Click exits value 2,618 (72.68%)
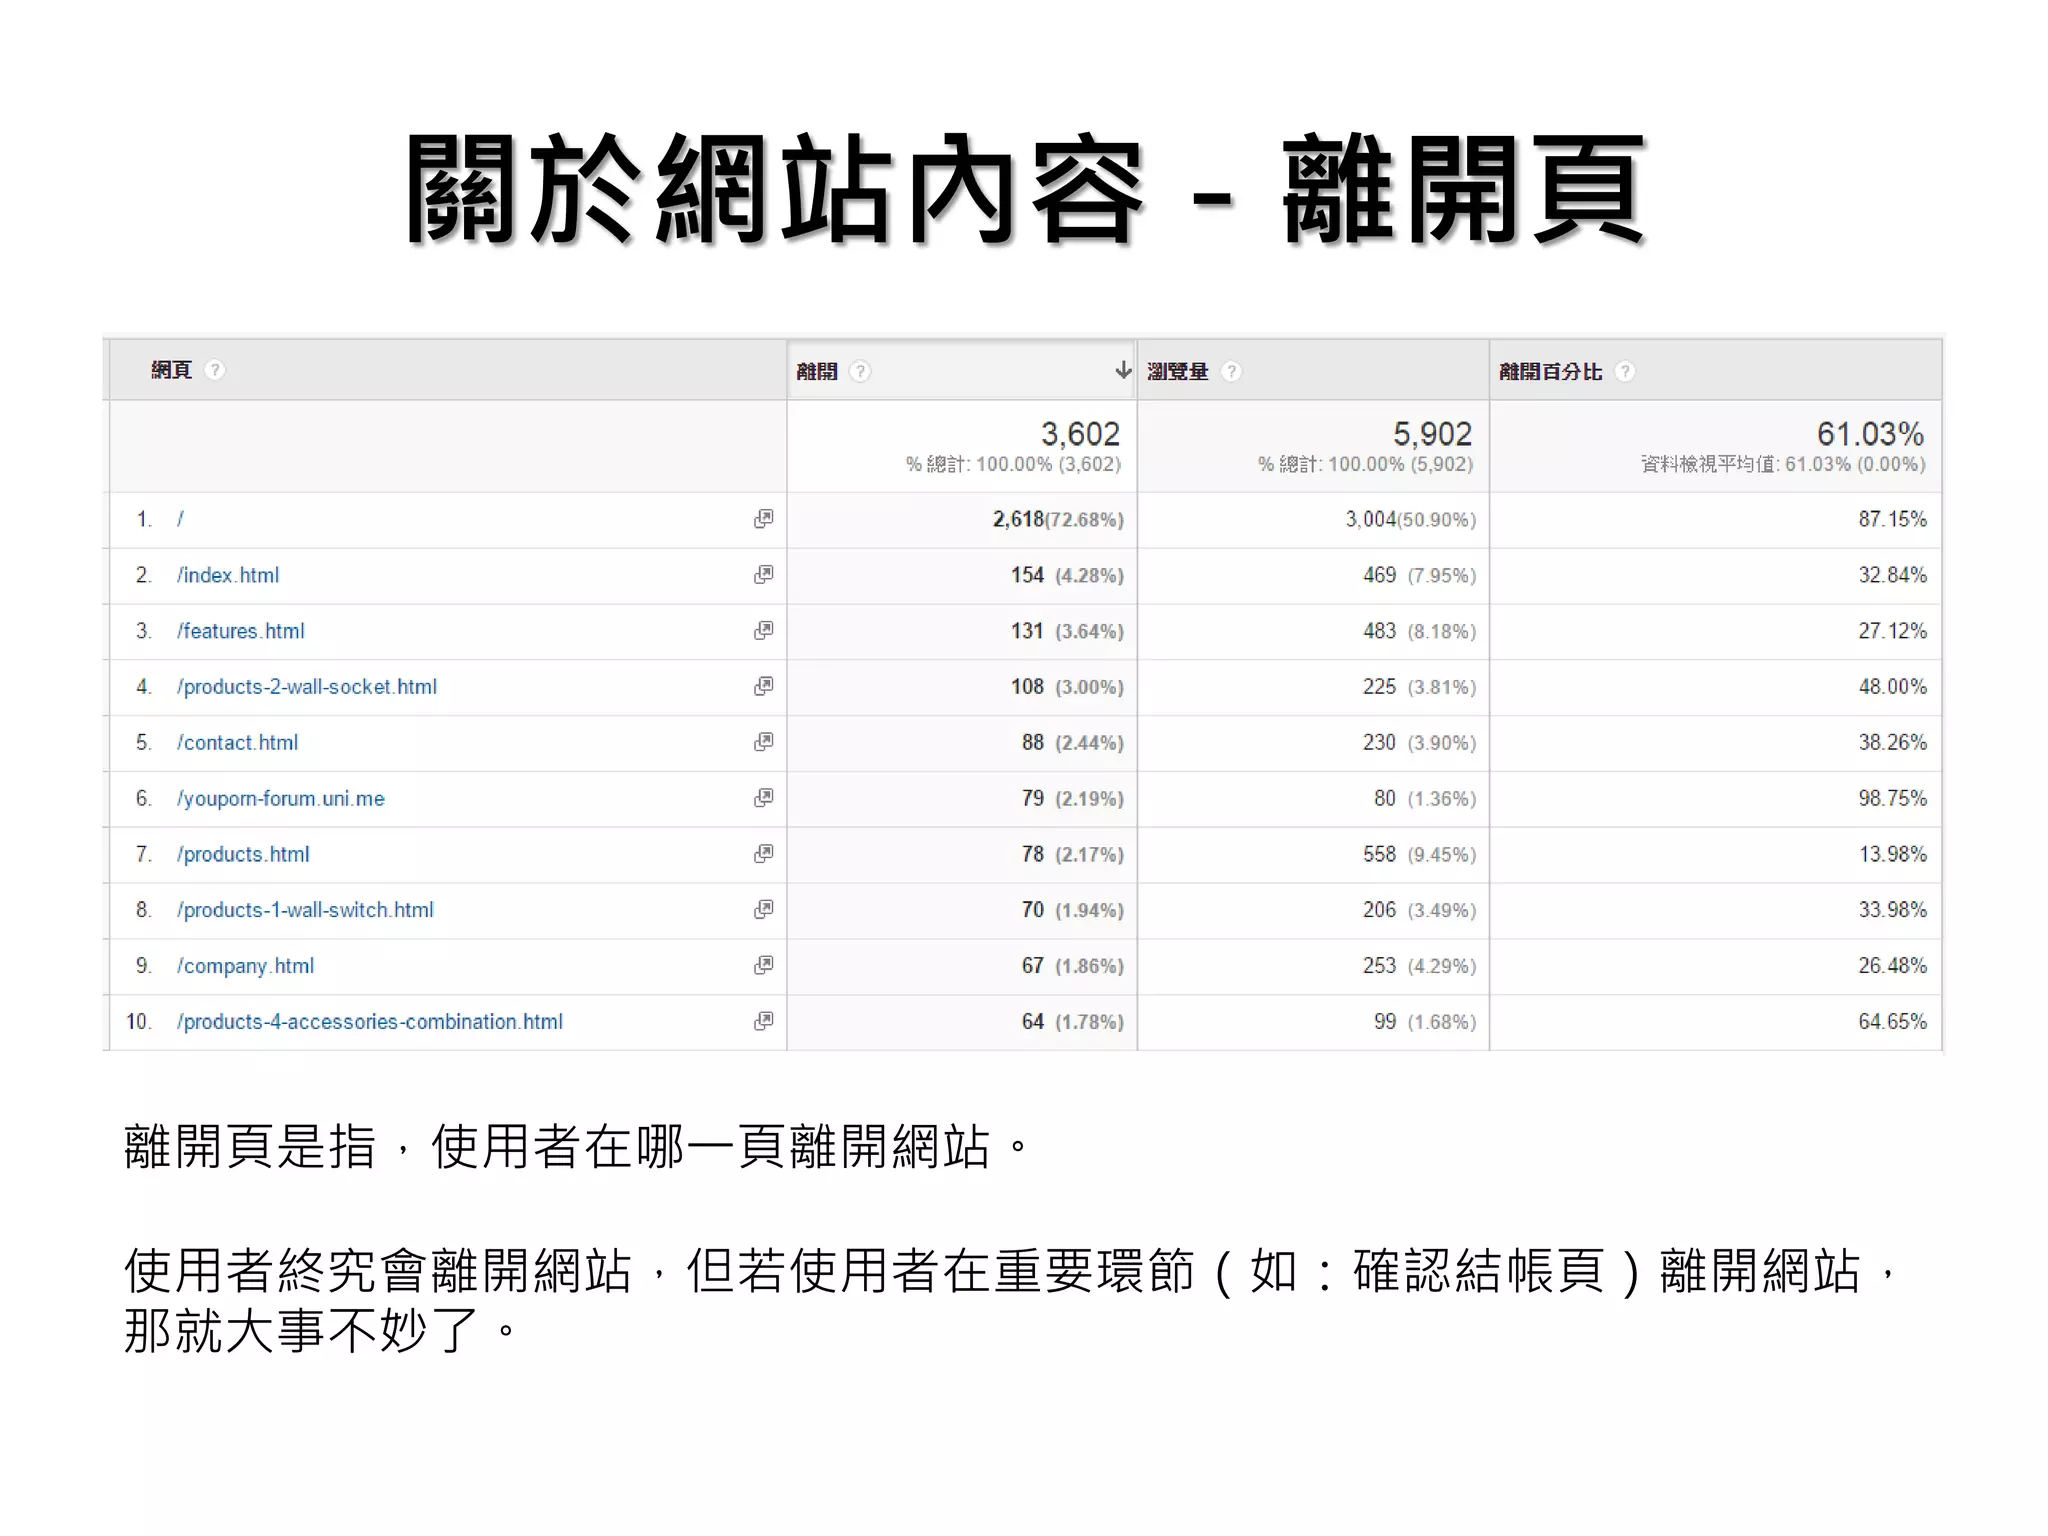 click(x=1058, y=519)
